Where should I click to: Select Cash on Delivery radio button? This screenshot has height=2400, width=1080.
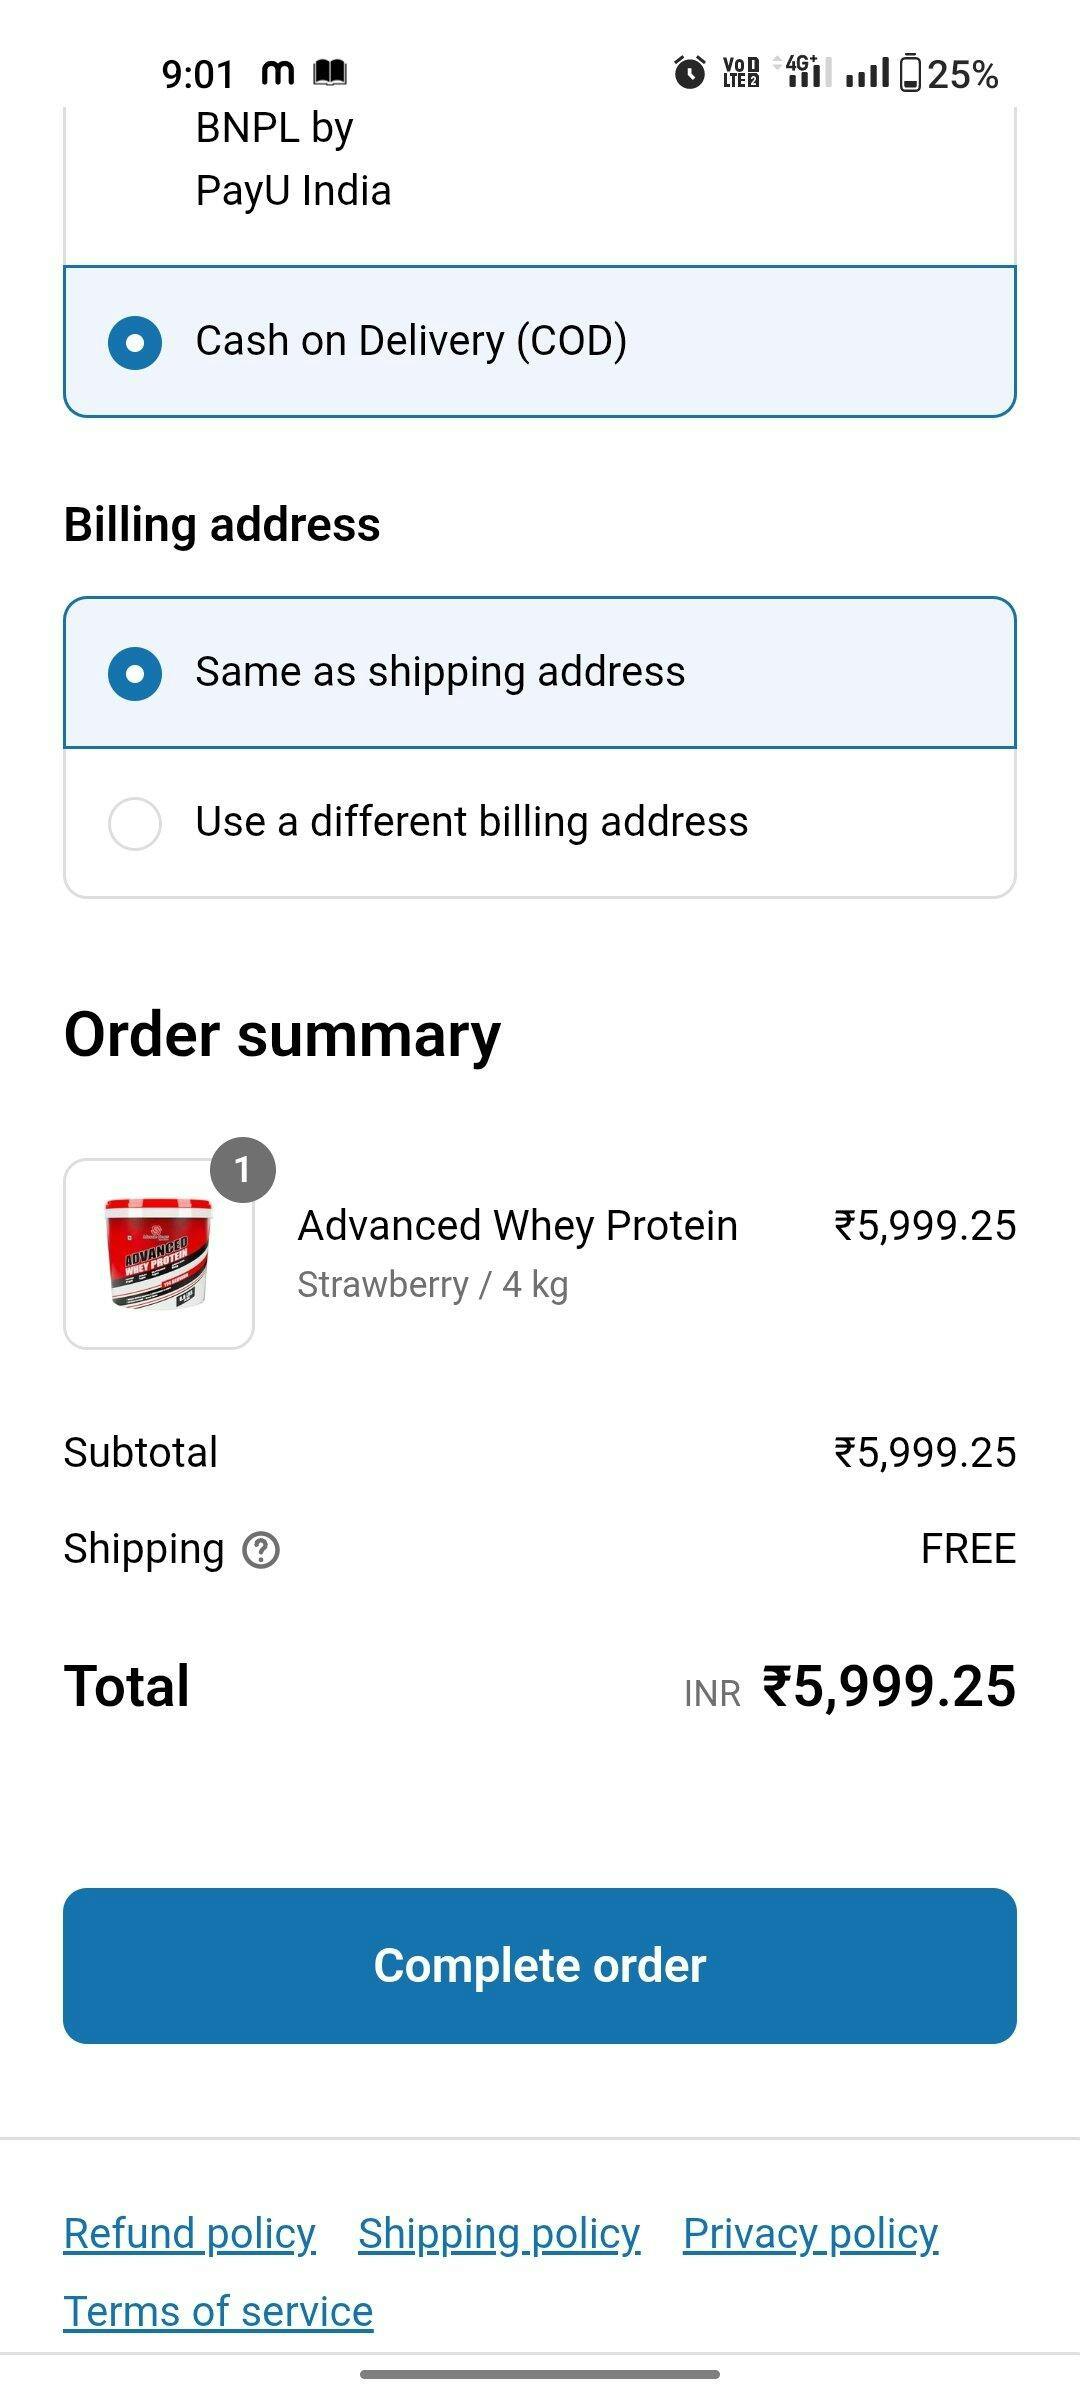(x=135, y=342)
